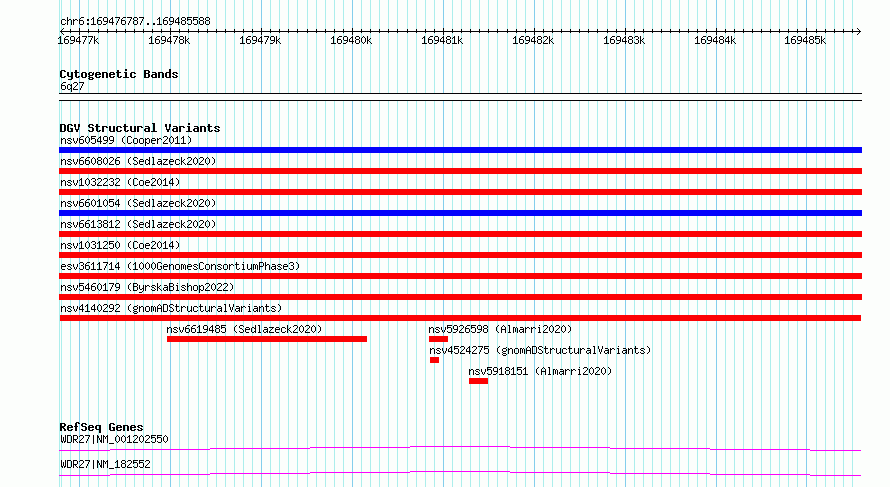The width and height of the screenshot is (890, 487).
Task: Click the WDR27|NM_182552 gene label
Action: 105,464
